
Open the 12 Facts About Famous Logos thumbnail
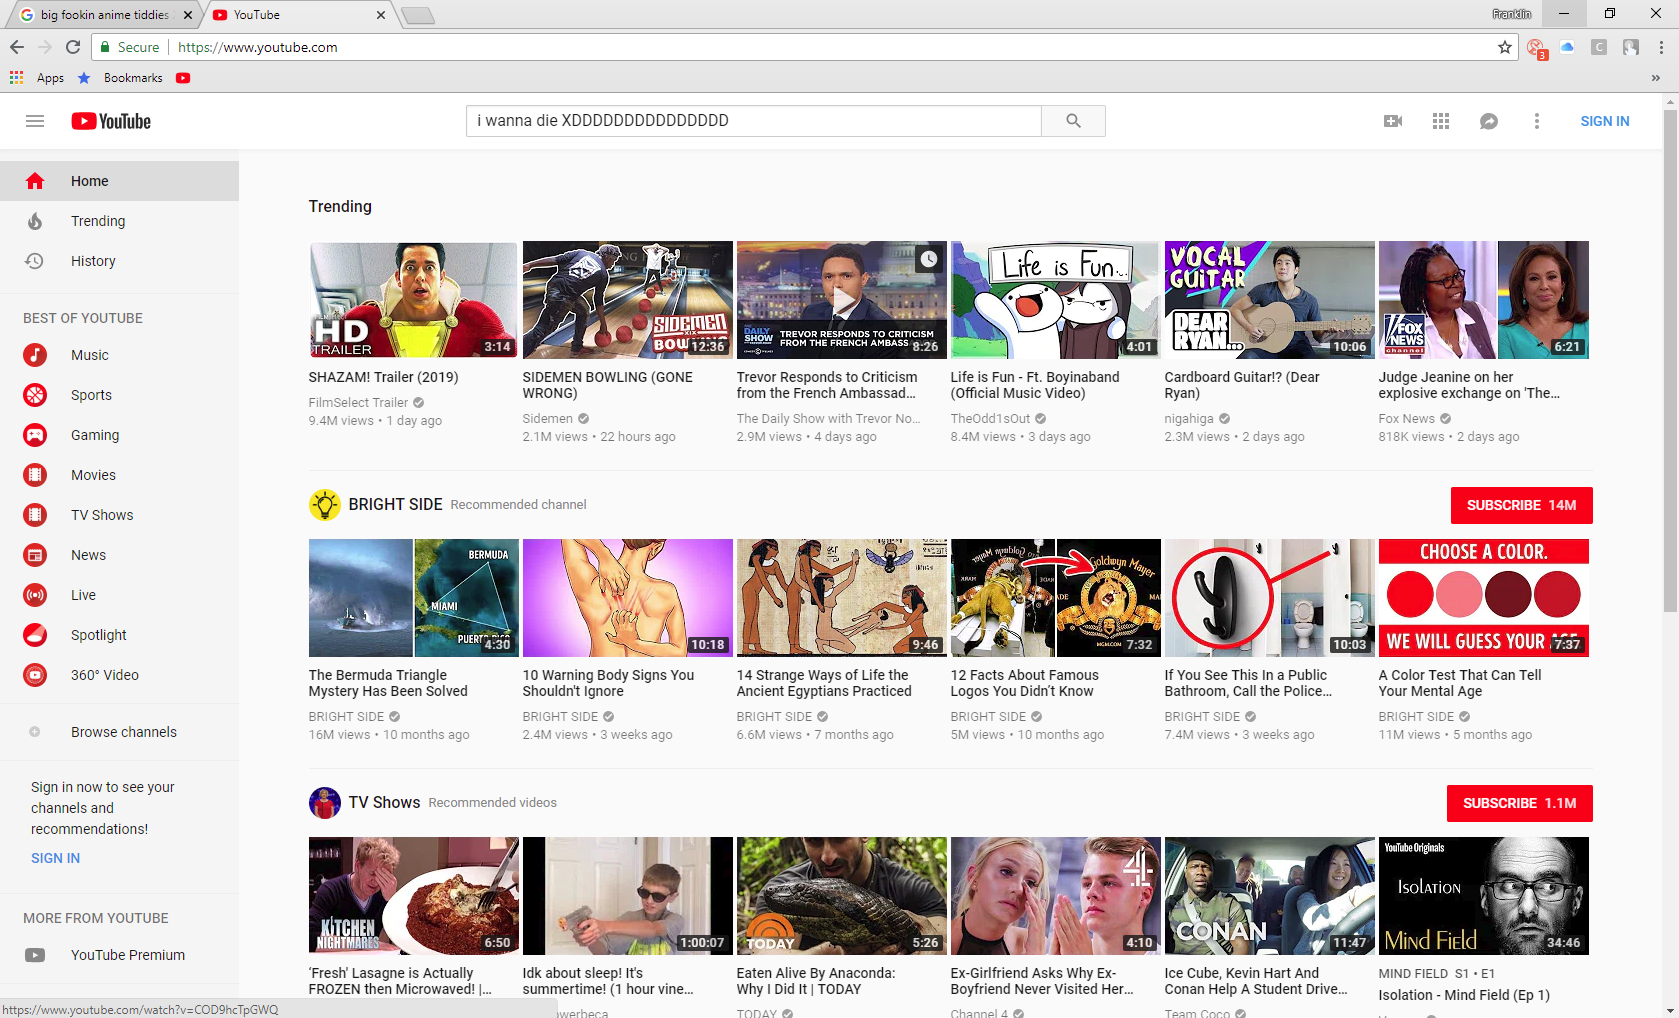[x=1055, y=598]
